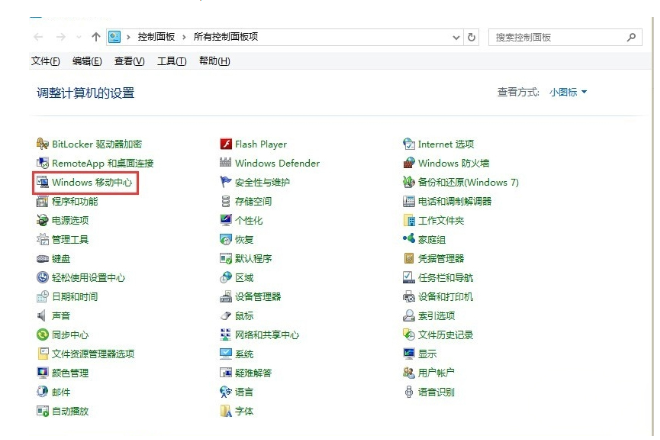This screenshot has height=440, width=660.
Task: Open the 恢复 recovery icon
Action: 226,240
